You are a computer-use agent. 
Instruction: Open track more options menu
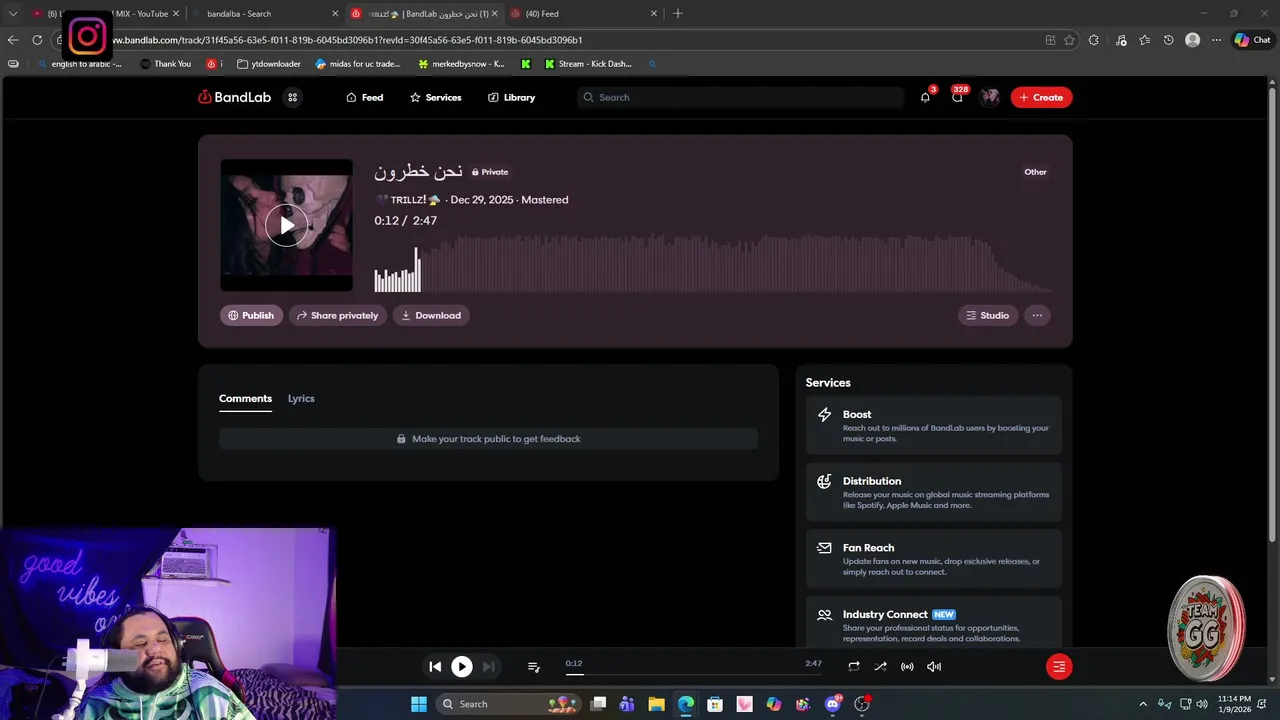point(1037,315)
